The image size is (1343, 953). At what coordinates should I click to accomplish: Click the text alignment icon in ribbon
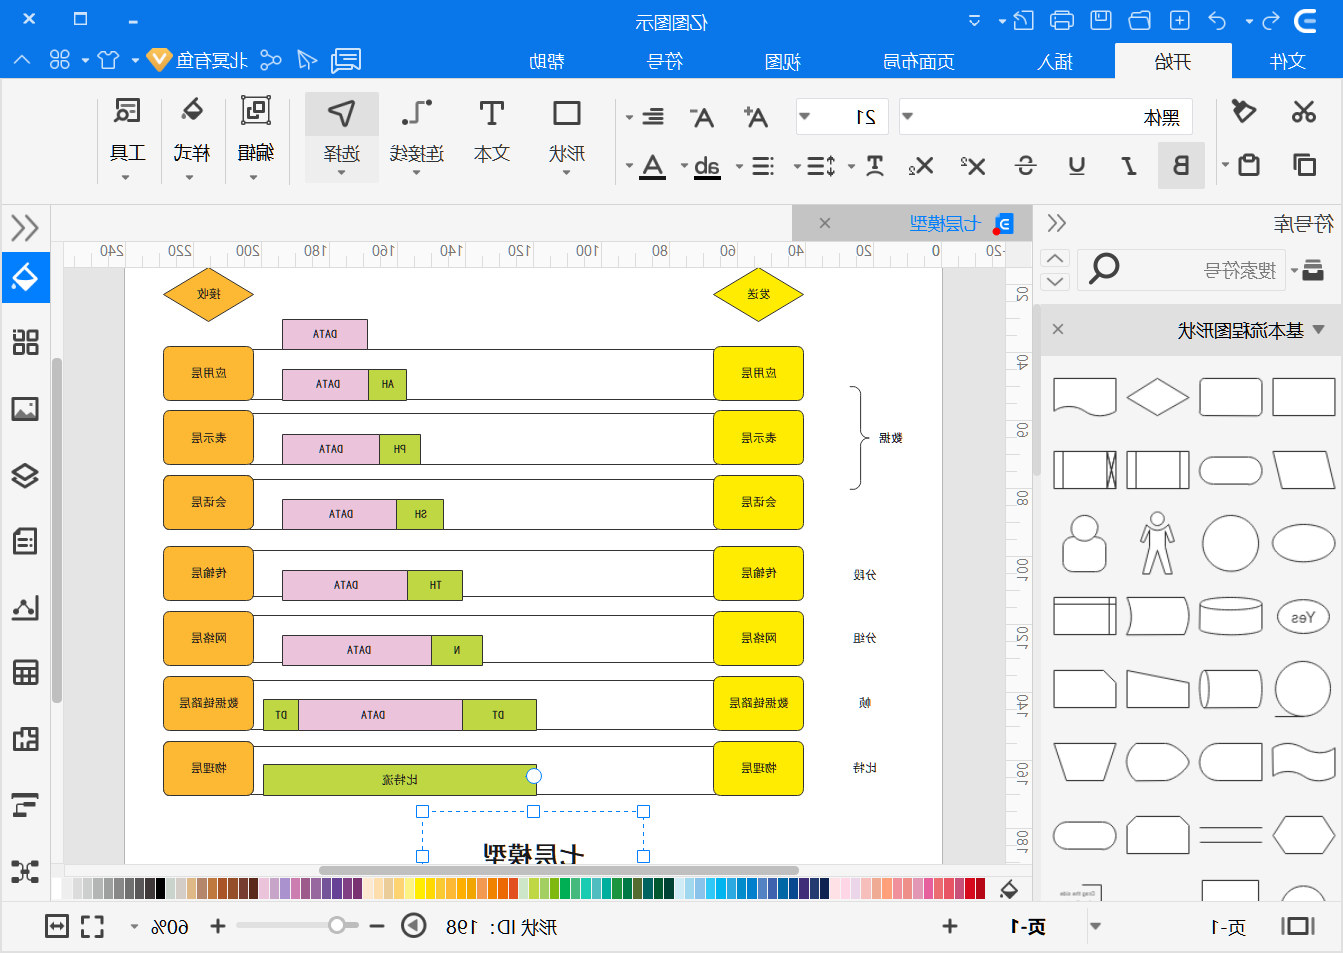(653, 117)
